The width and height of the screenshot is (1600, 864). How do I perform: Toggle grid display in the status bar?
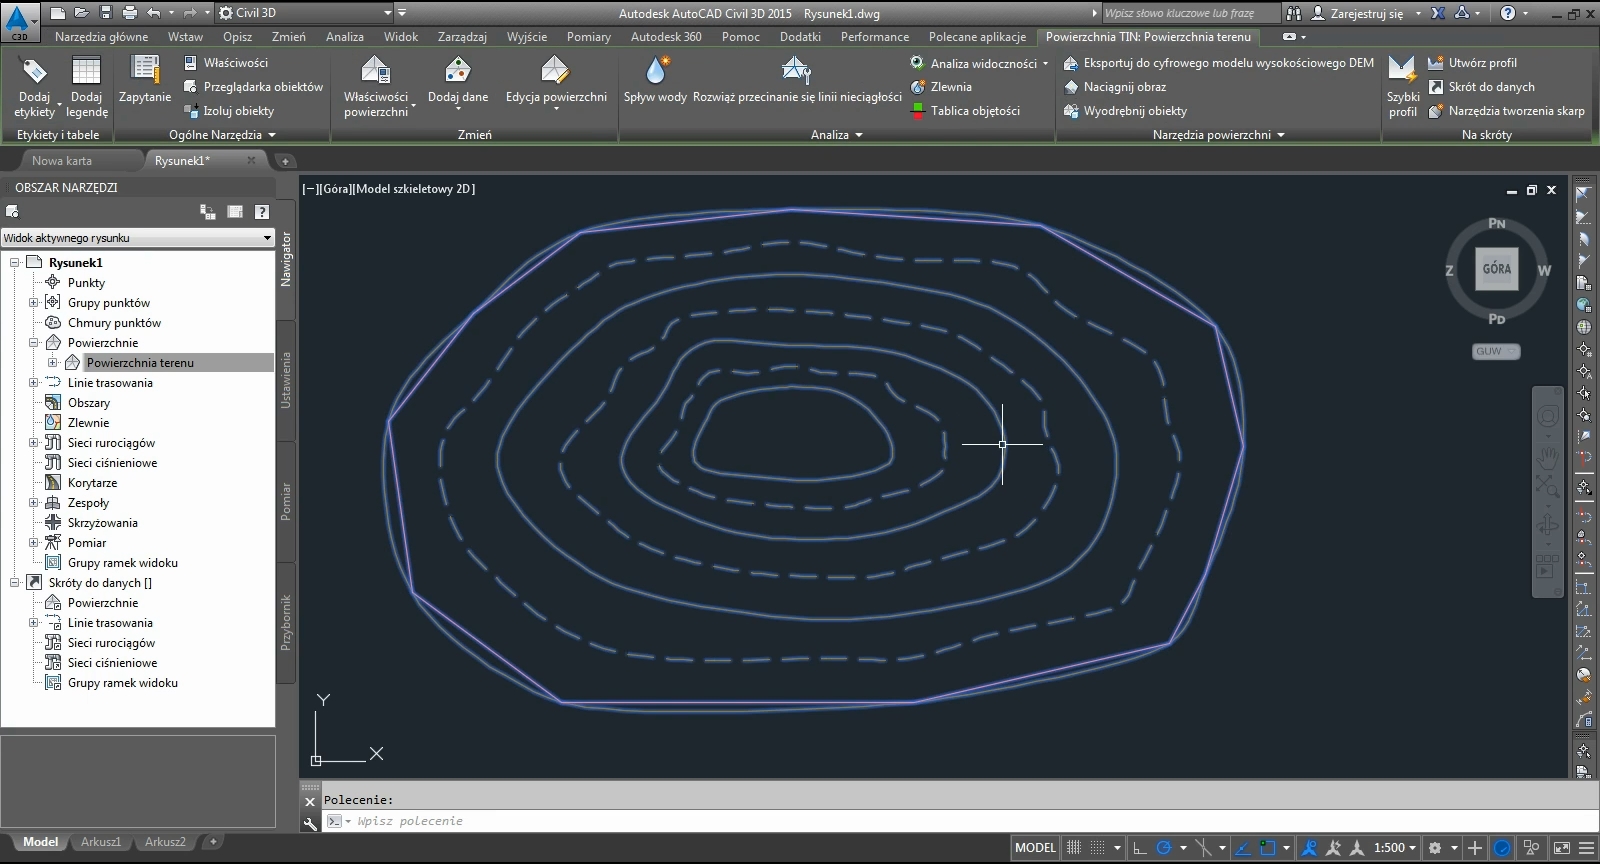1074,848
